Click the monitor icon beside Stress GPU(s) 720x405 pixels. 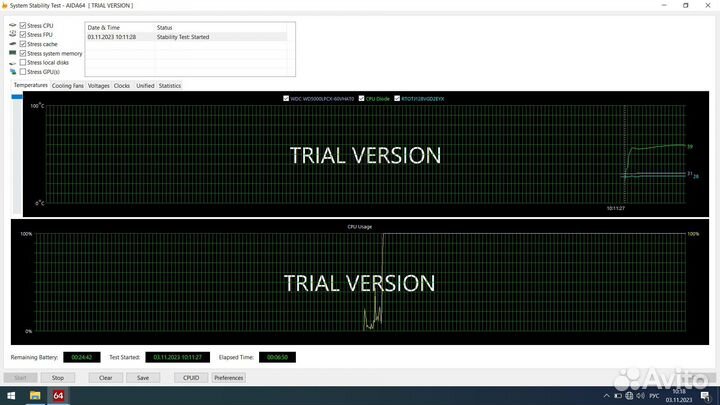click(x=12, y=72)
